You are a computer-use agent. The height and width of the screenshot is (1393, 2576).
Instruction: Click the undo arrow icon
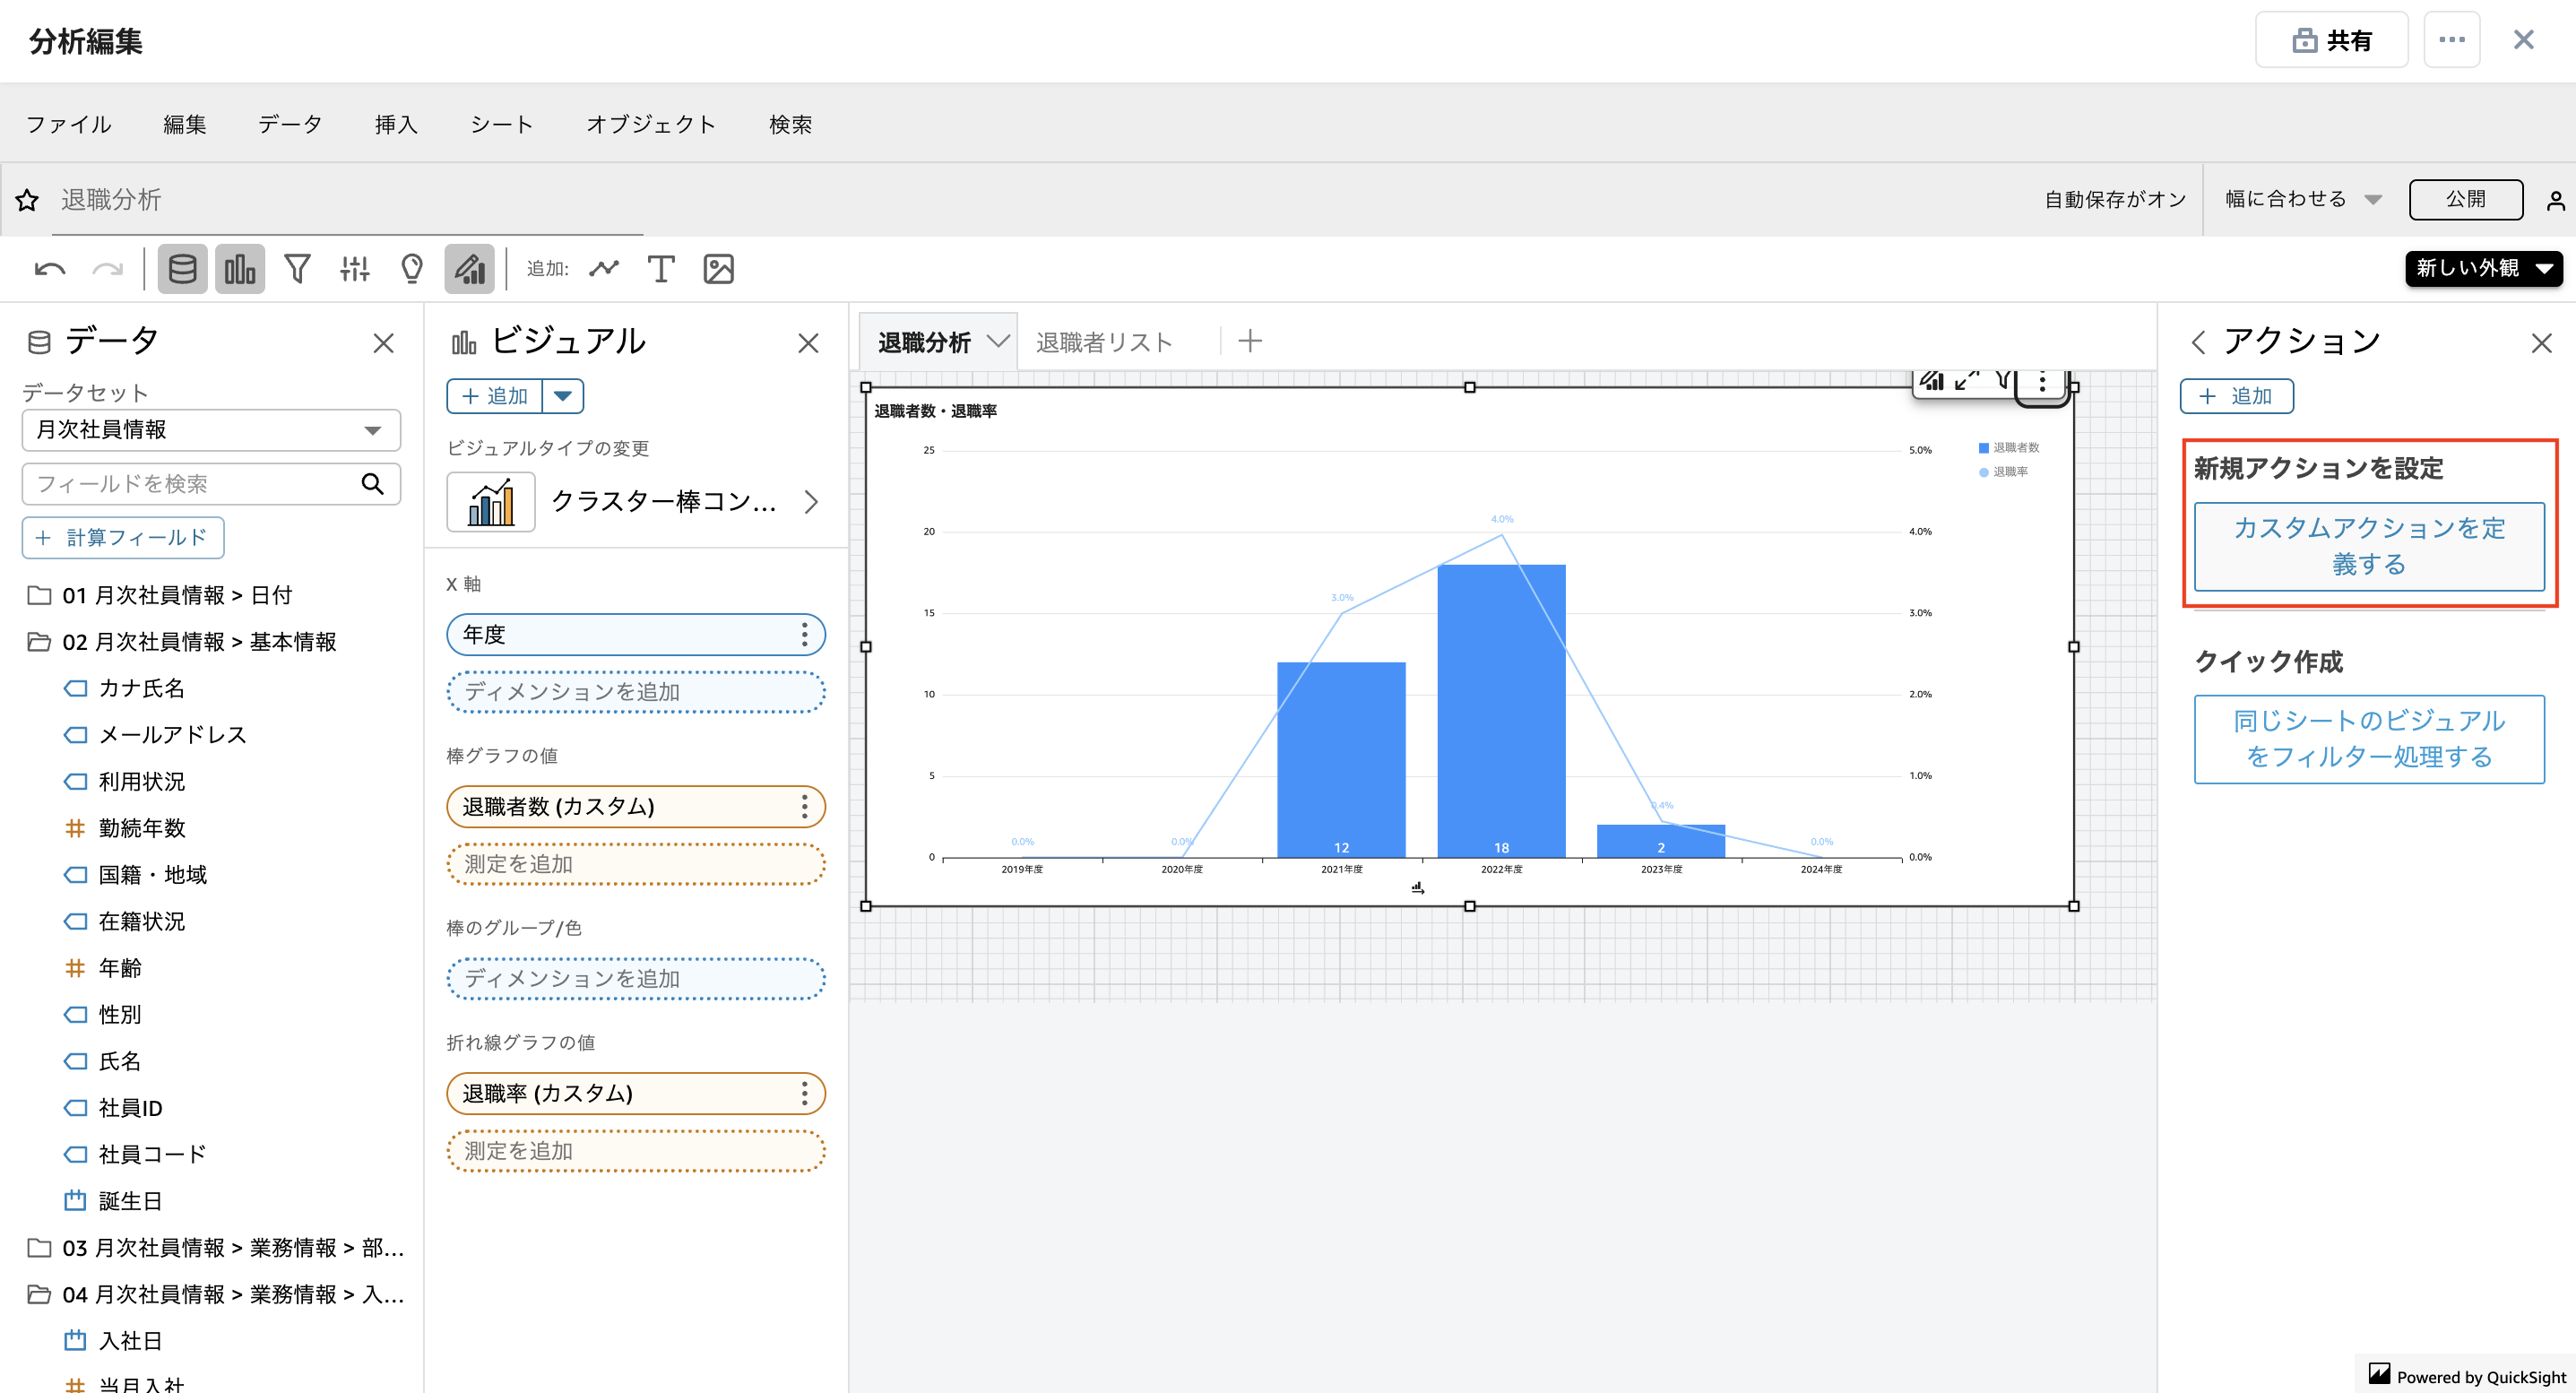[49, 269]
